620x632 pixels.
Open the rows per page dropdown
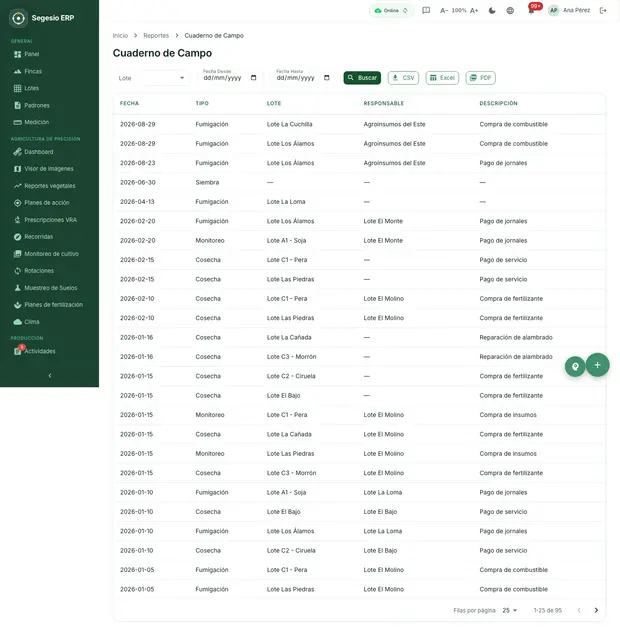pos(510,610)
